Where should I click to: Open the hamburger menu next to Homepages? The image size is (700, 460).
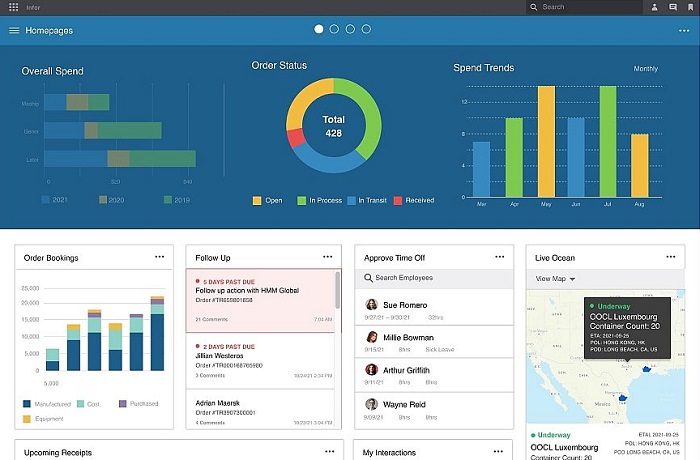coord(14,30)
